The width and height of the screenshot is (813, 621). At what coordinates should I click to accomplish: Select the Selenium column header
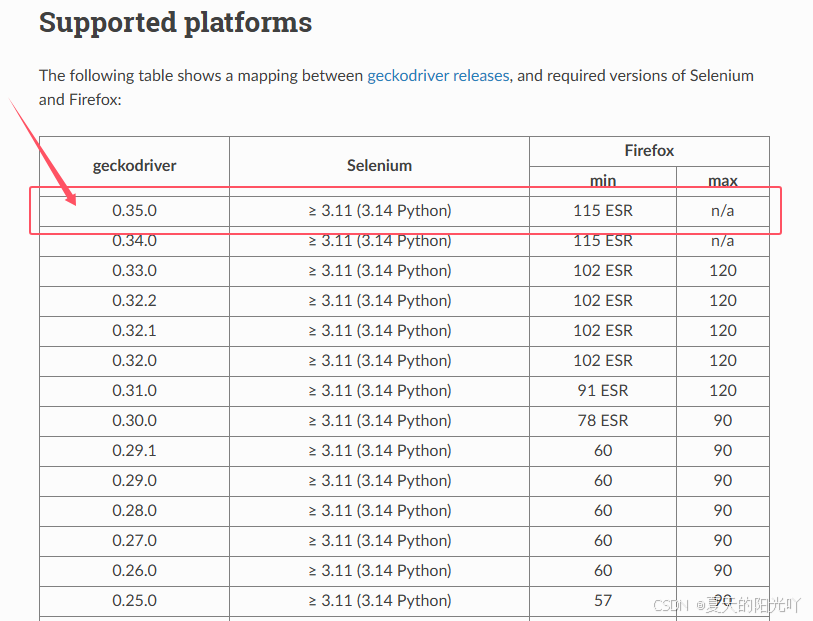[379, 165]
